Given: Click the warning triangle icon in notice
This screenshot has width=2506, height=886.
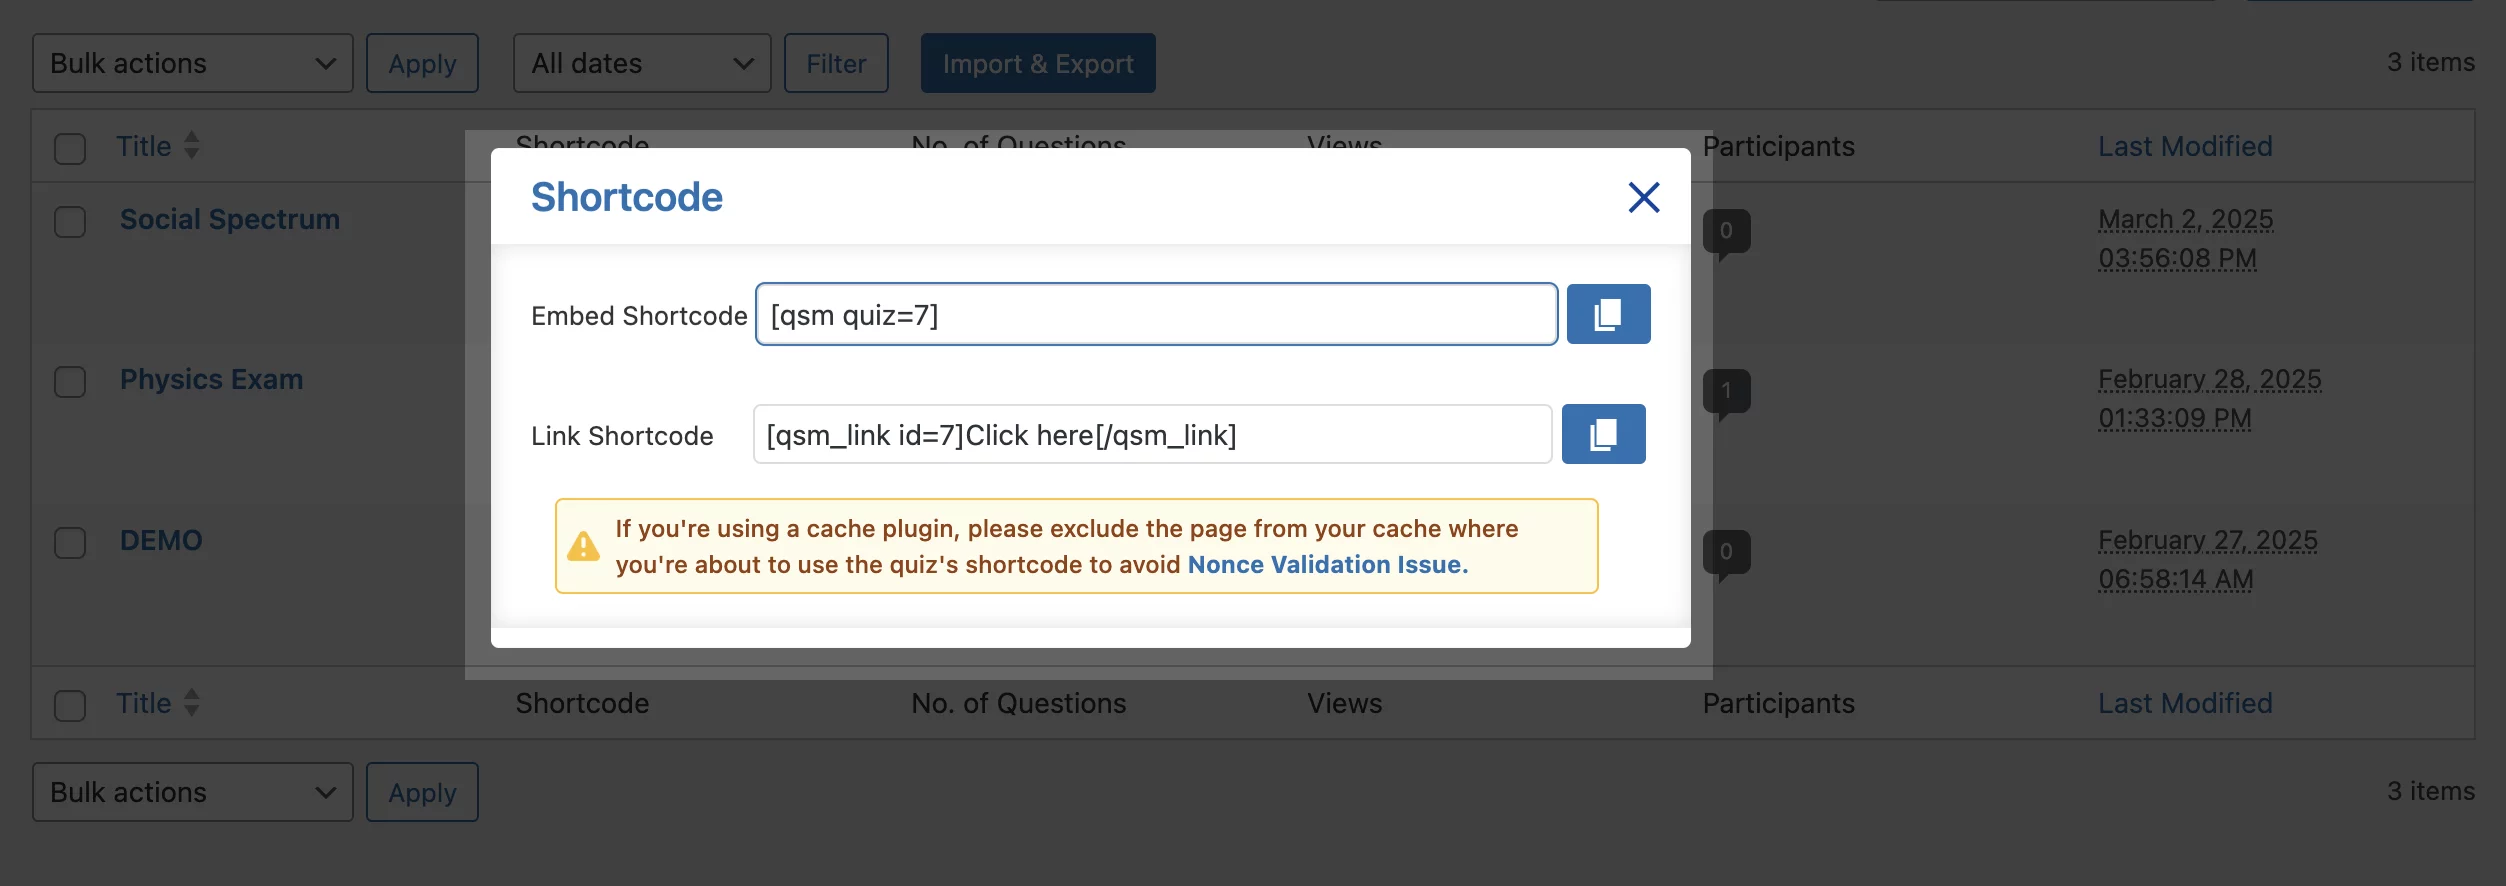Looking at the screenshot, I should 583,546.
